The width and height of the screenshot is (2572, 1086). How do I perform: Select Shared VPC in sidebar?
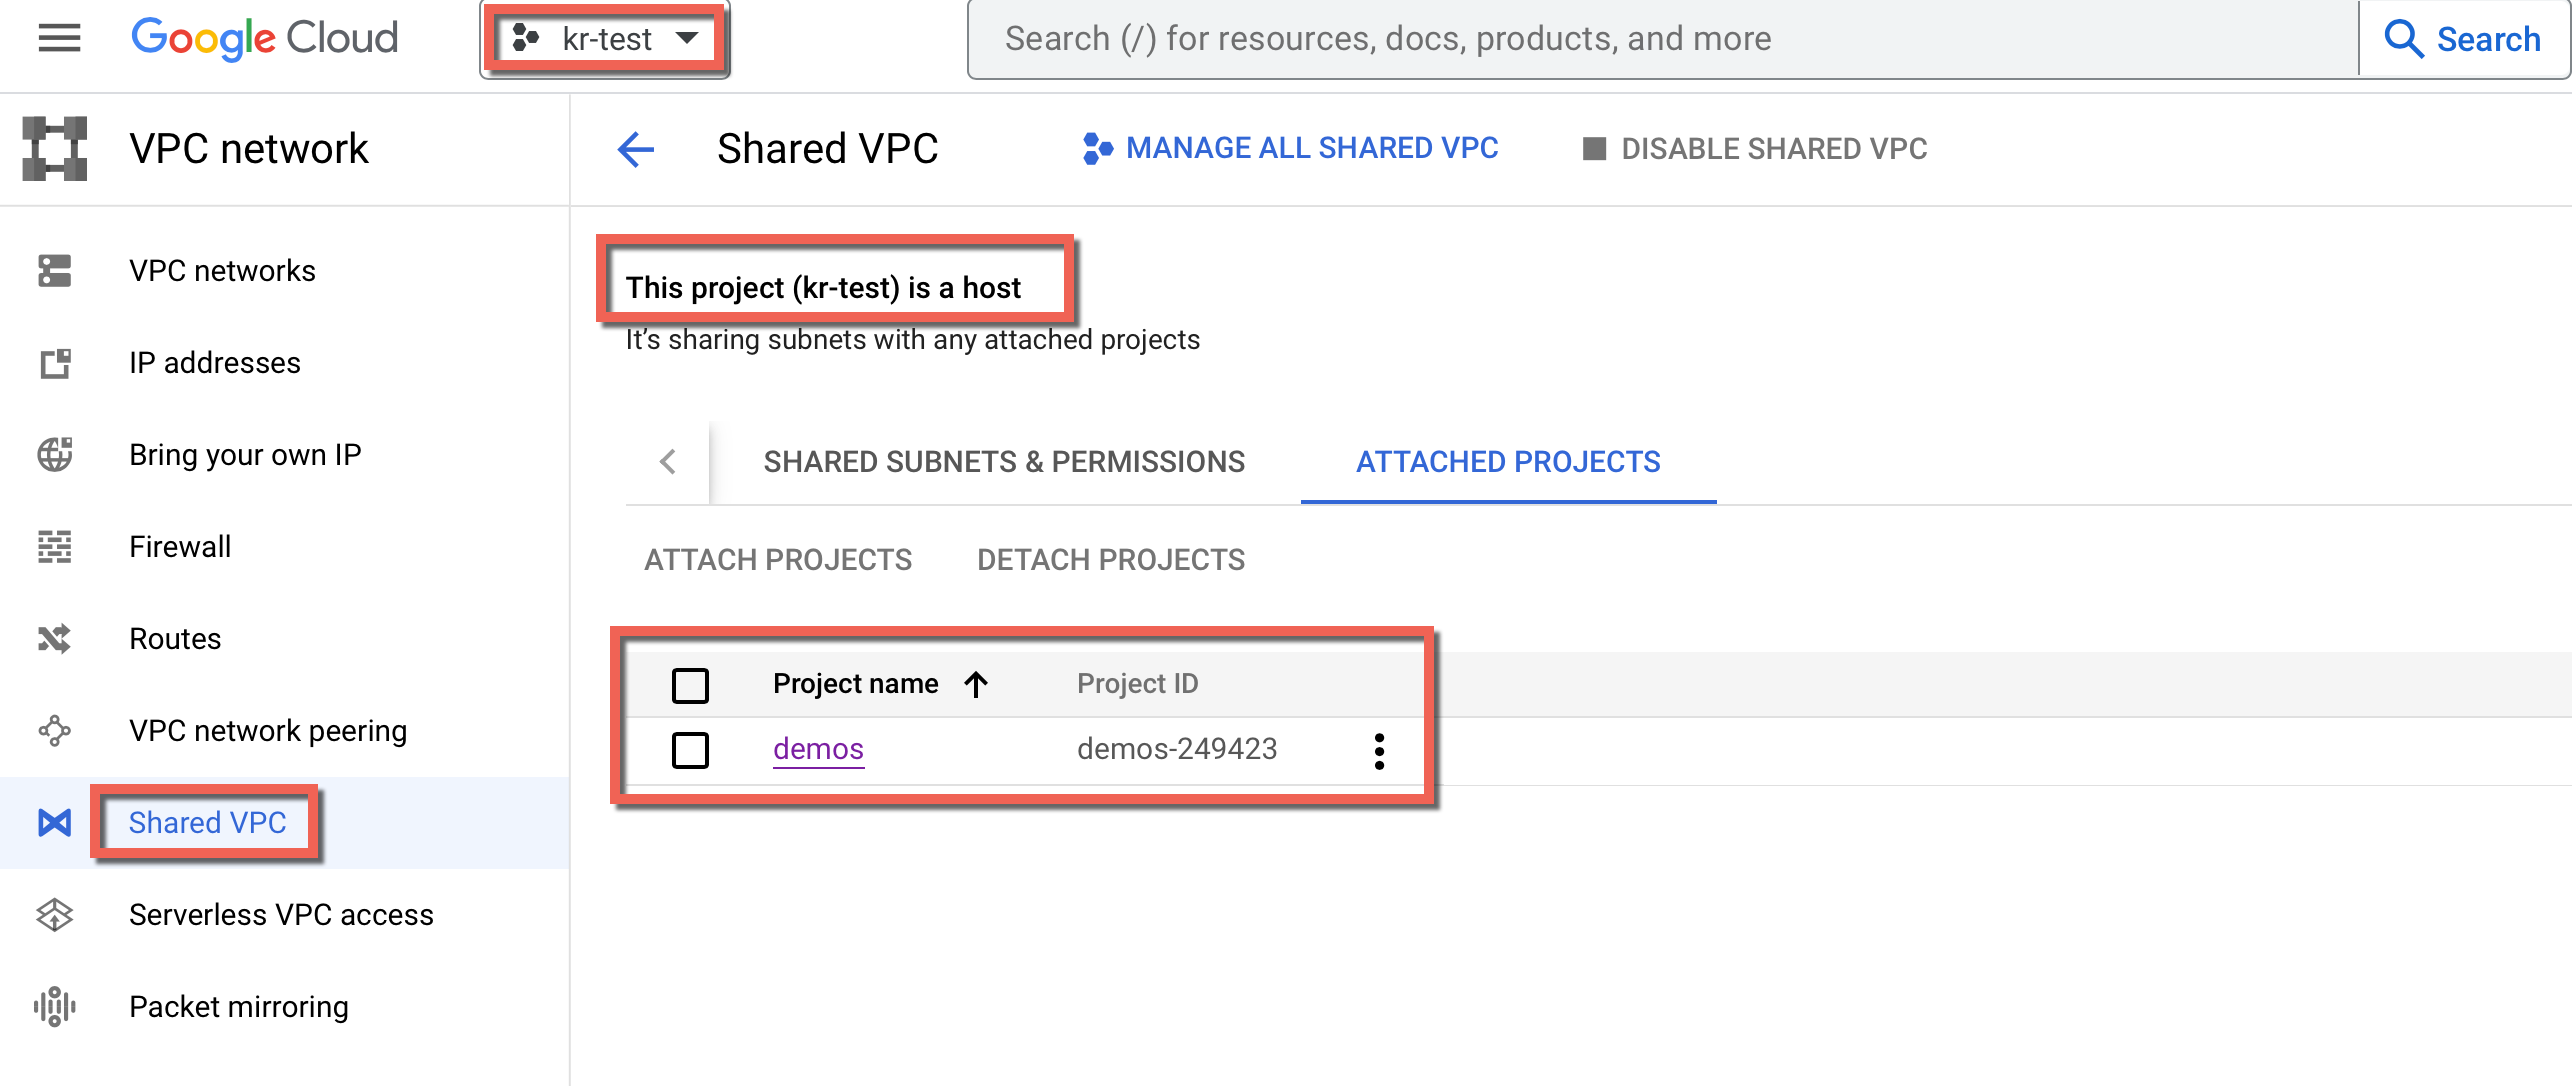tap(208, 823)
